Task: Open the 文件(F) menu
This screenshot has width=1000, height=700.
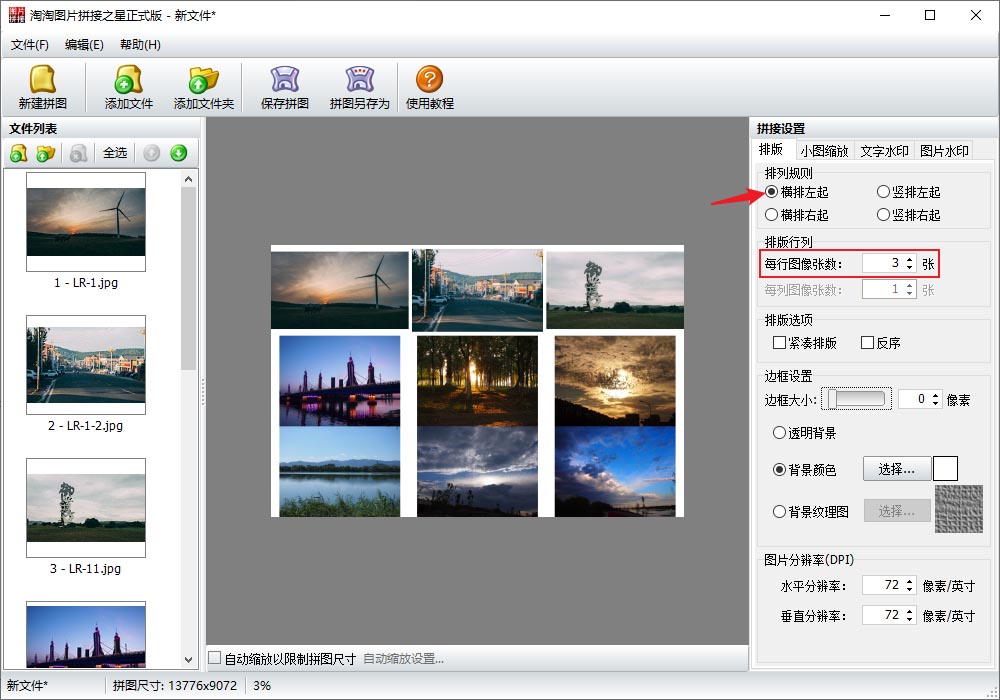Action: pyautogui.click(x=29, y=45)
